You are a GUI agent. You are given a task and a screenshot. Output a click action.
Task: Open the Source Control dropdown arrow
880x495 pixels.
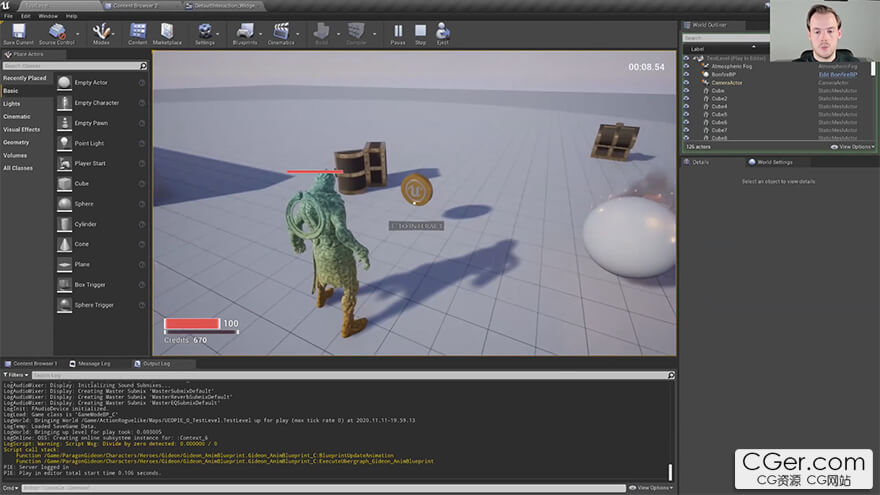77,34
